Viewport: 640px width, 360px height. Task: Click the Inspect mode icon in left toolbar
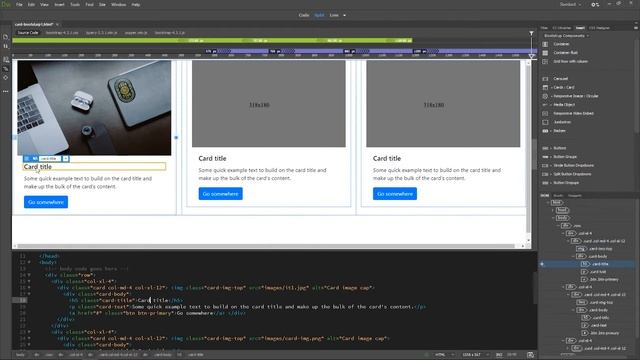[x=5, y=78]
